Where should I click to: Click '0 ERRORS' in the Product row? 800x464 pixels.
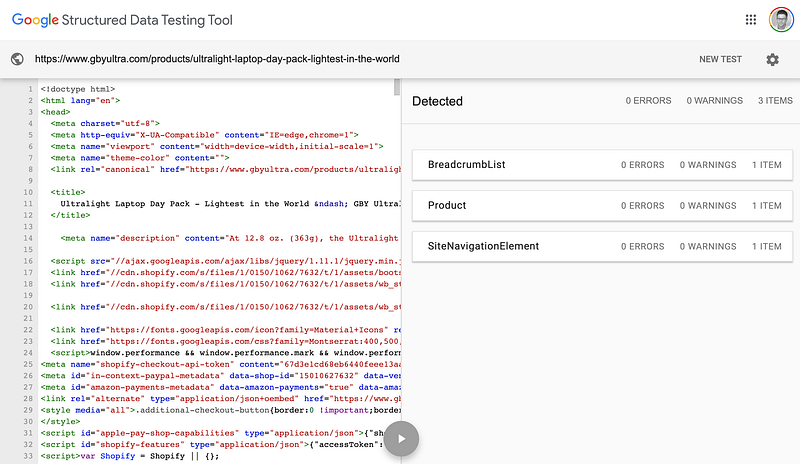pos(642,206)
